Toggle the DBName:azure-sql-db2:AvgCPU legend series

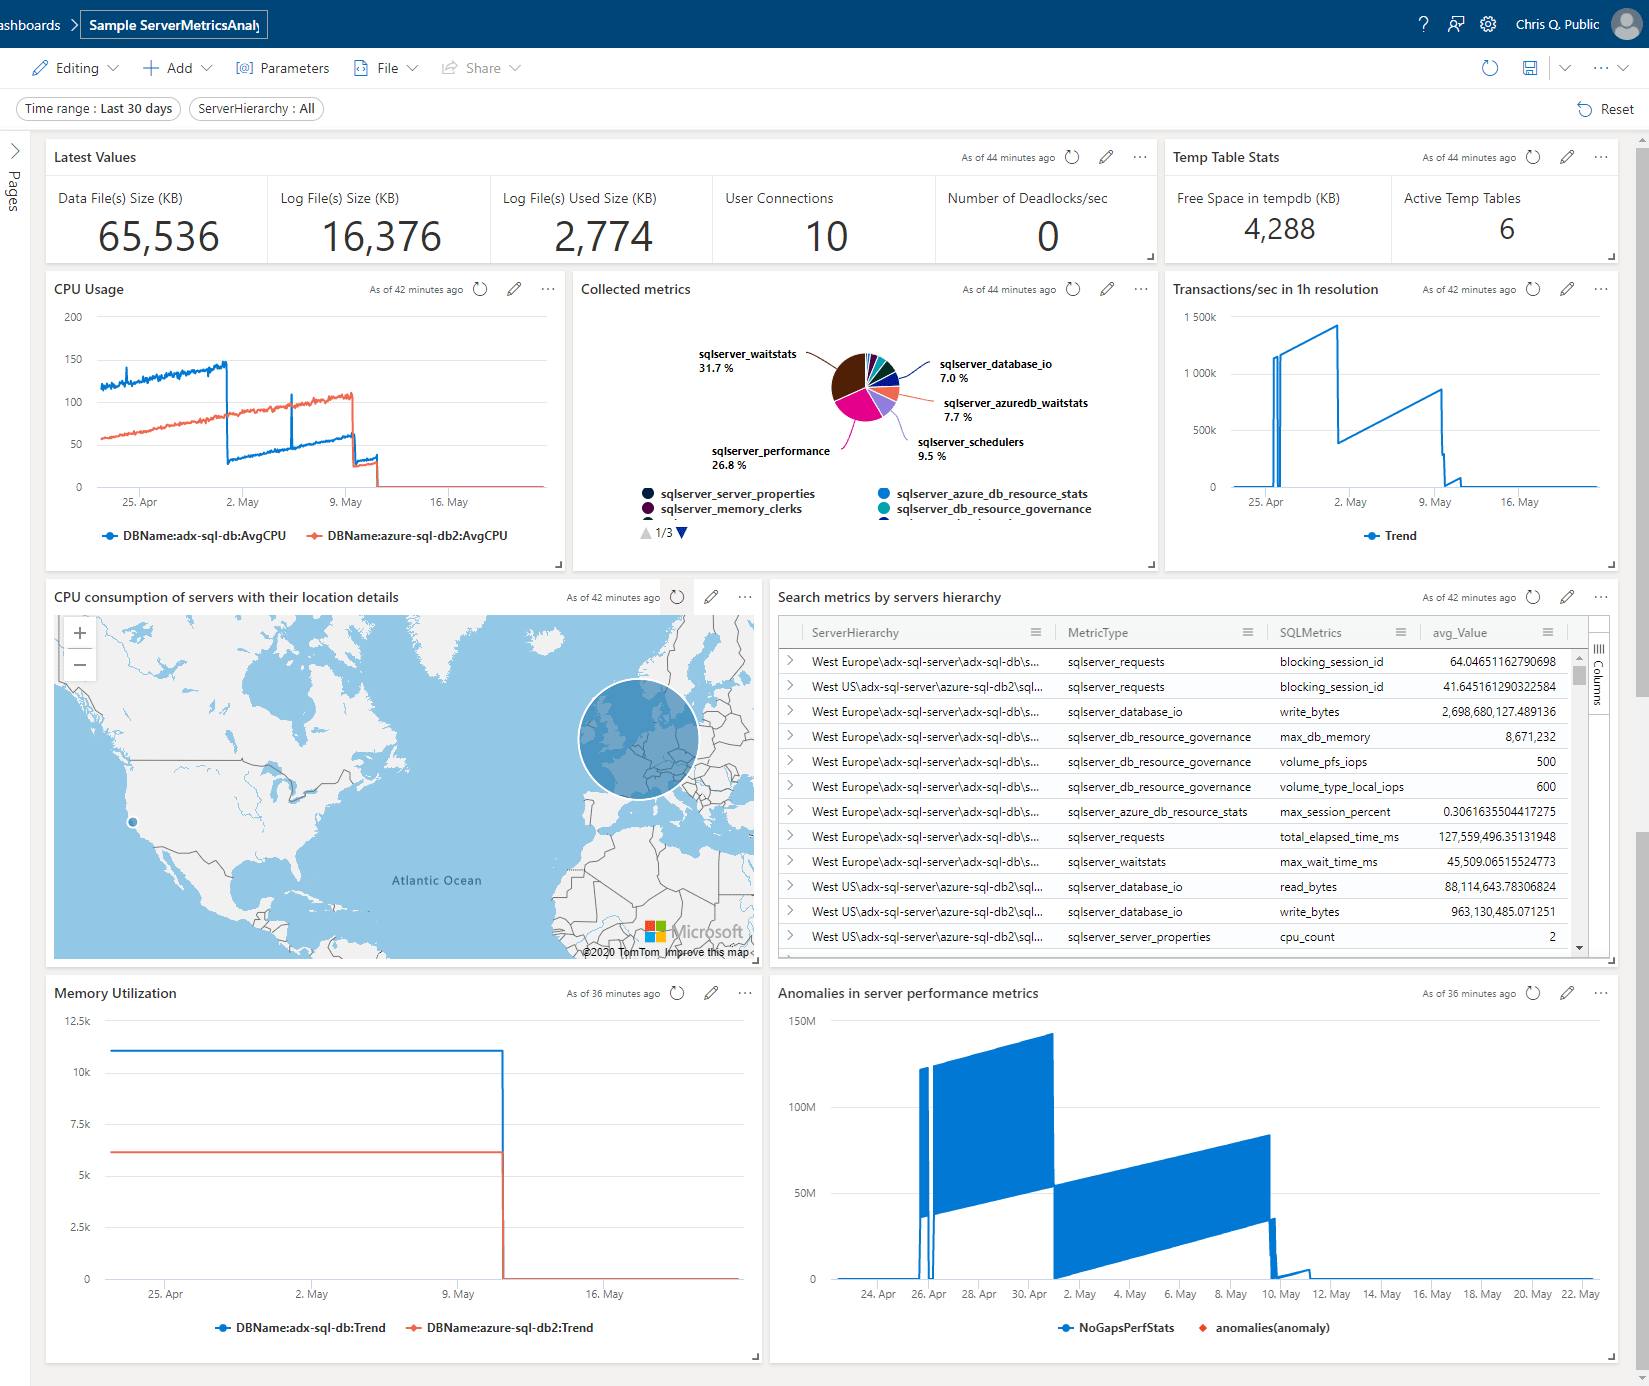[x=417, y=535]
